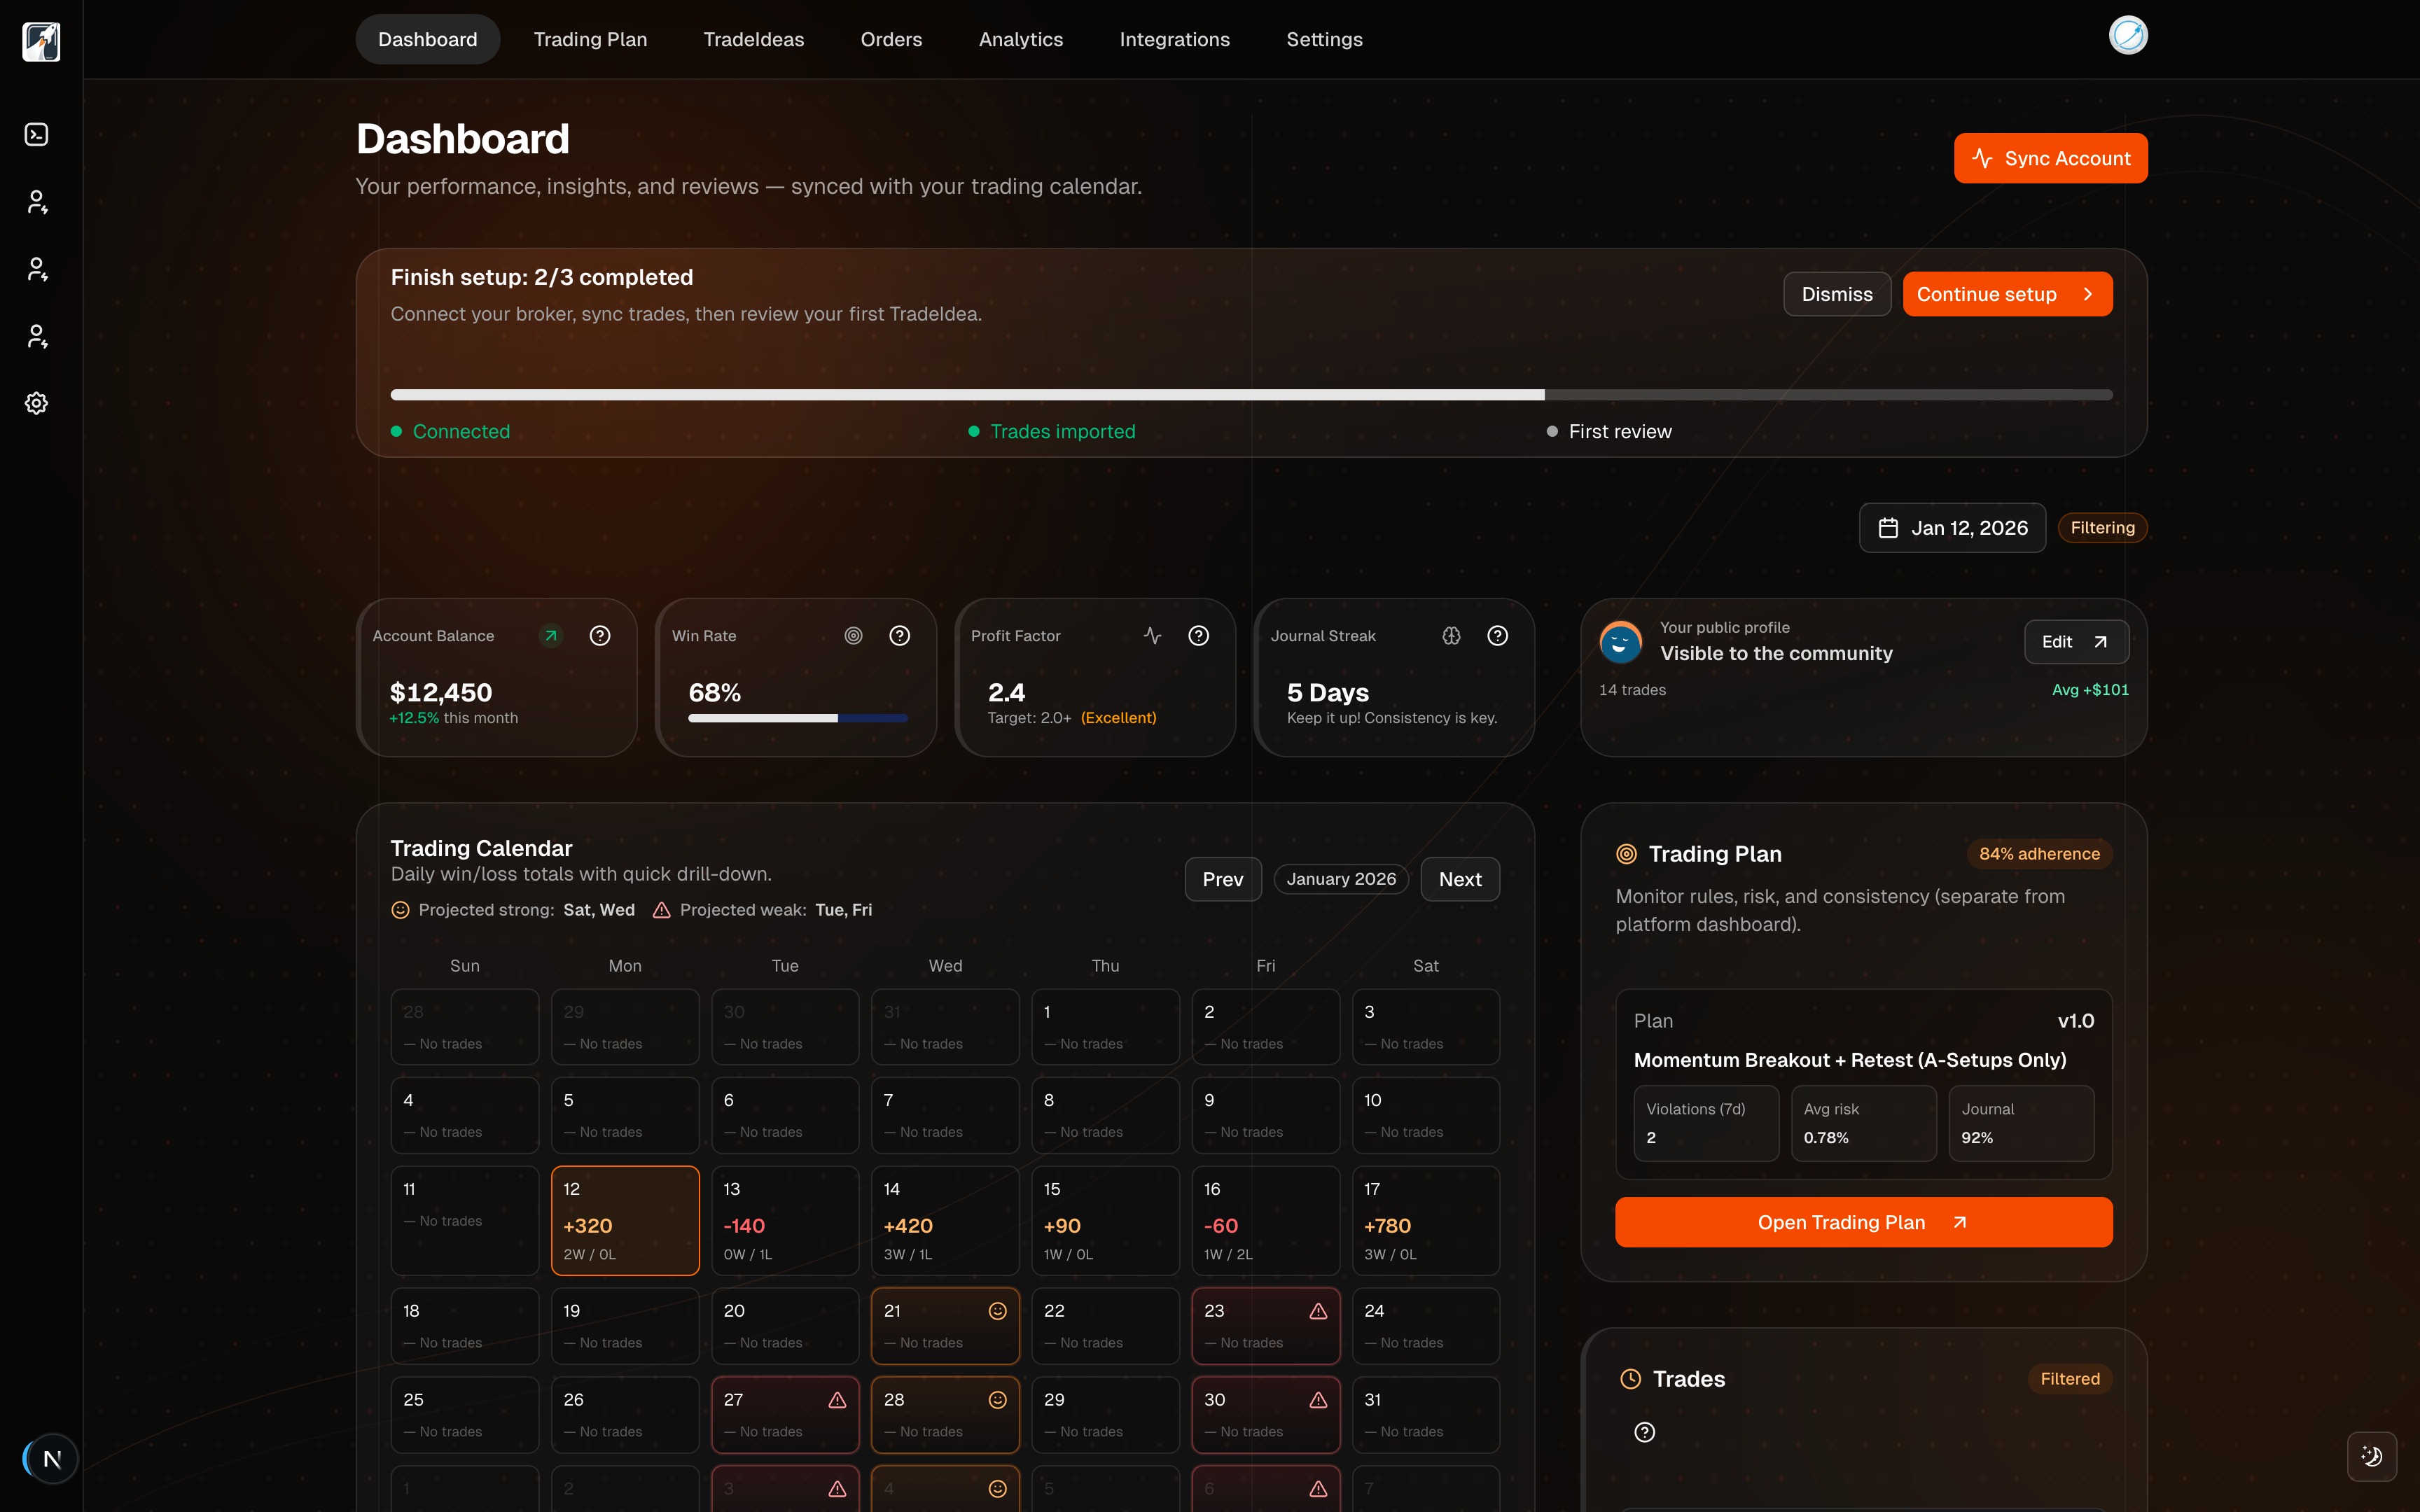Open the user avatar at top right

coord(2127,36)
